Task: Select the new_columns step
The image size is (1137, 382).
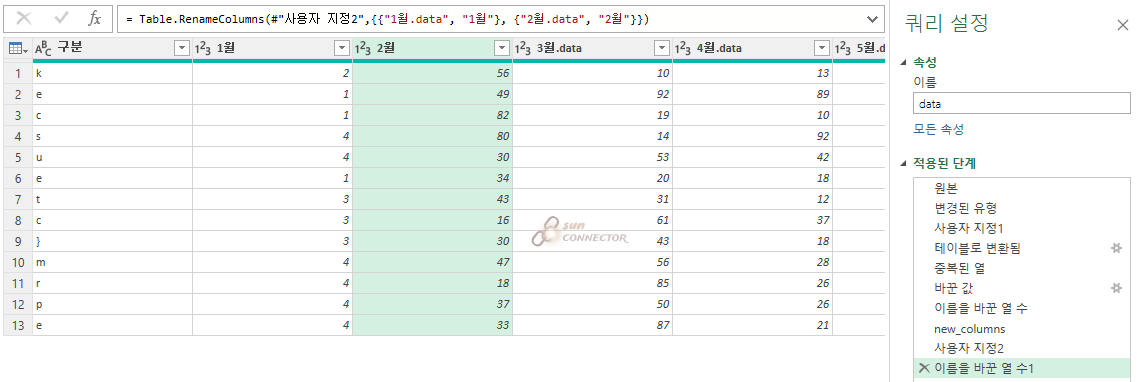Action: (1022, 328)
